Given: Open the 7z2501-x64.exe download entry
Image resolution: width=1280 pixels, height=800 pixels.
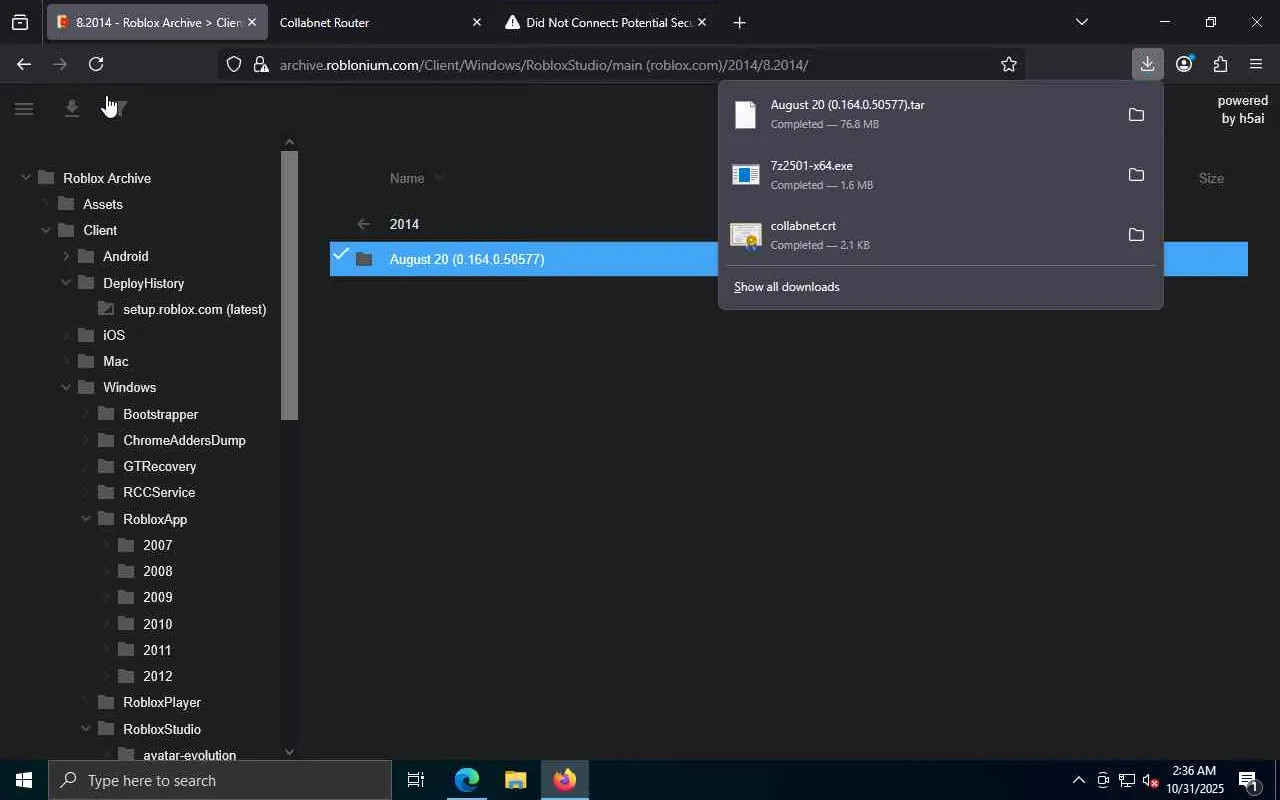Looking at the screenshot, I should (920, 174).
